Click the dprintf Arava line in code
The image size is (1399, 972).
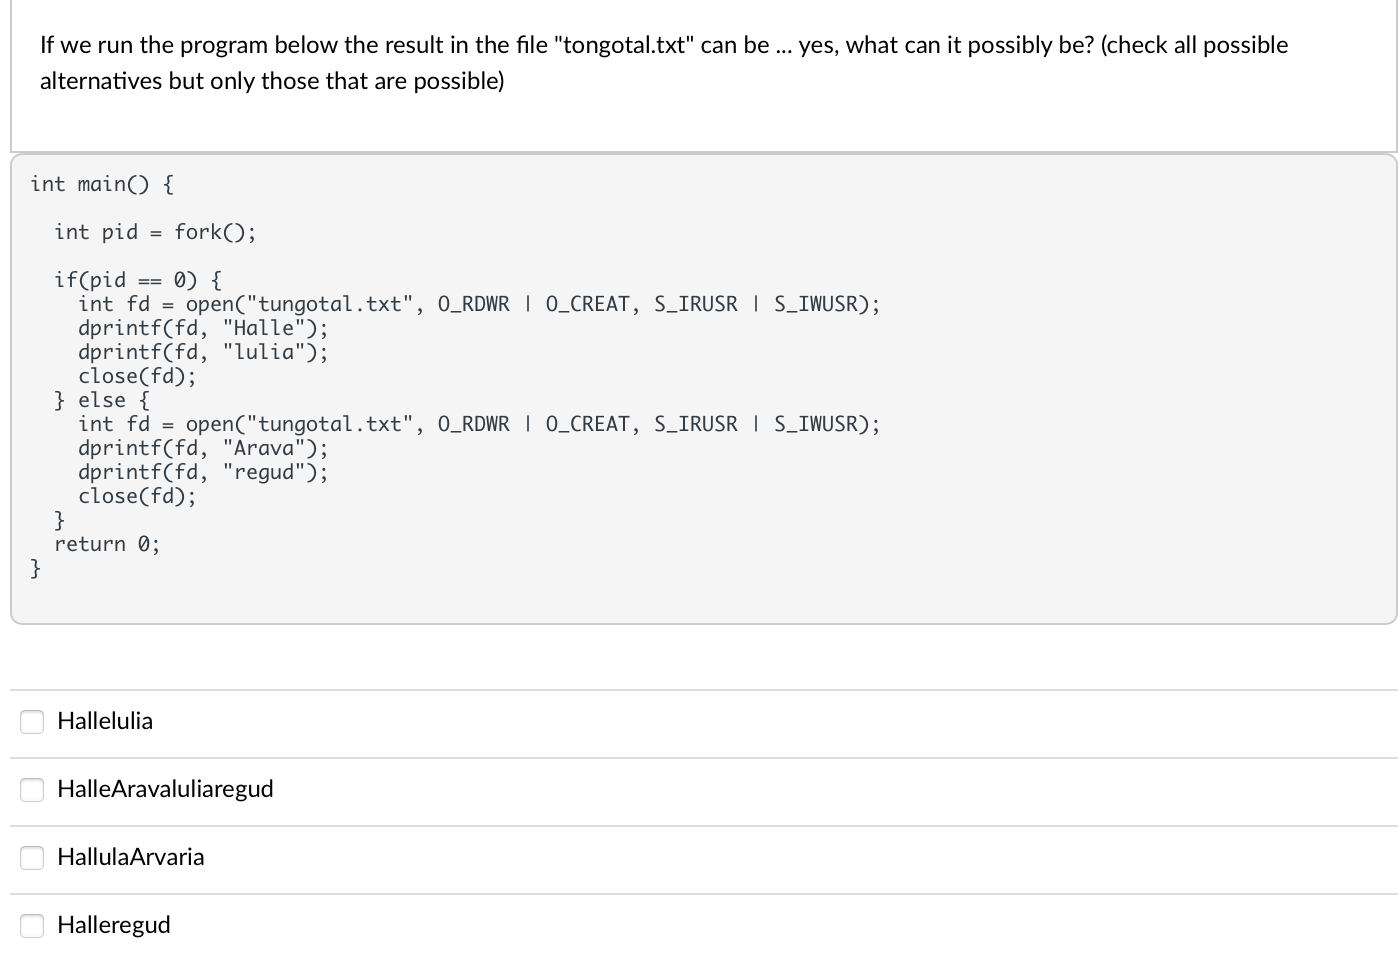(200, 448)
